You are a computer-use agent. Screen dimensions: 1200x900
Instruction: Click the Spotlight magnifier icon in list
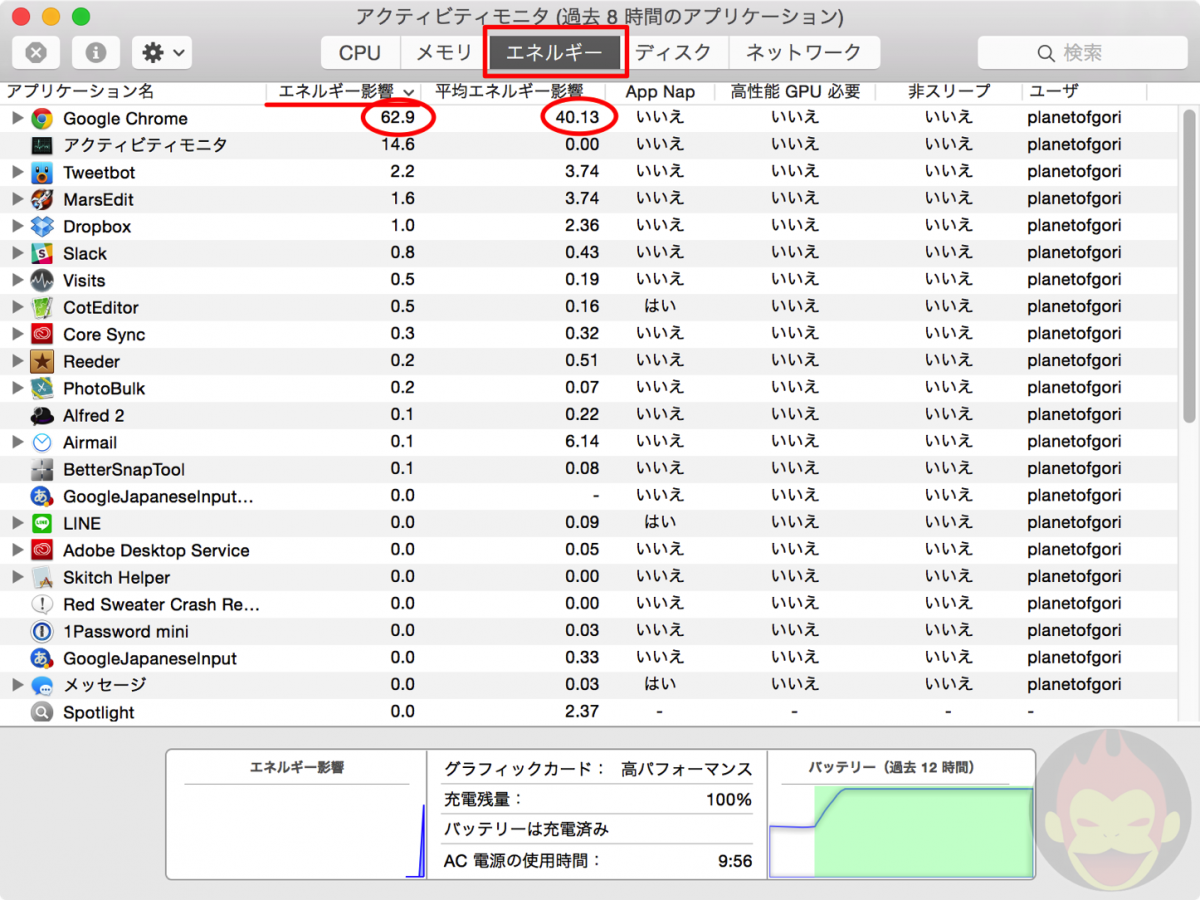click(42, 712)
